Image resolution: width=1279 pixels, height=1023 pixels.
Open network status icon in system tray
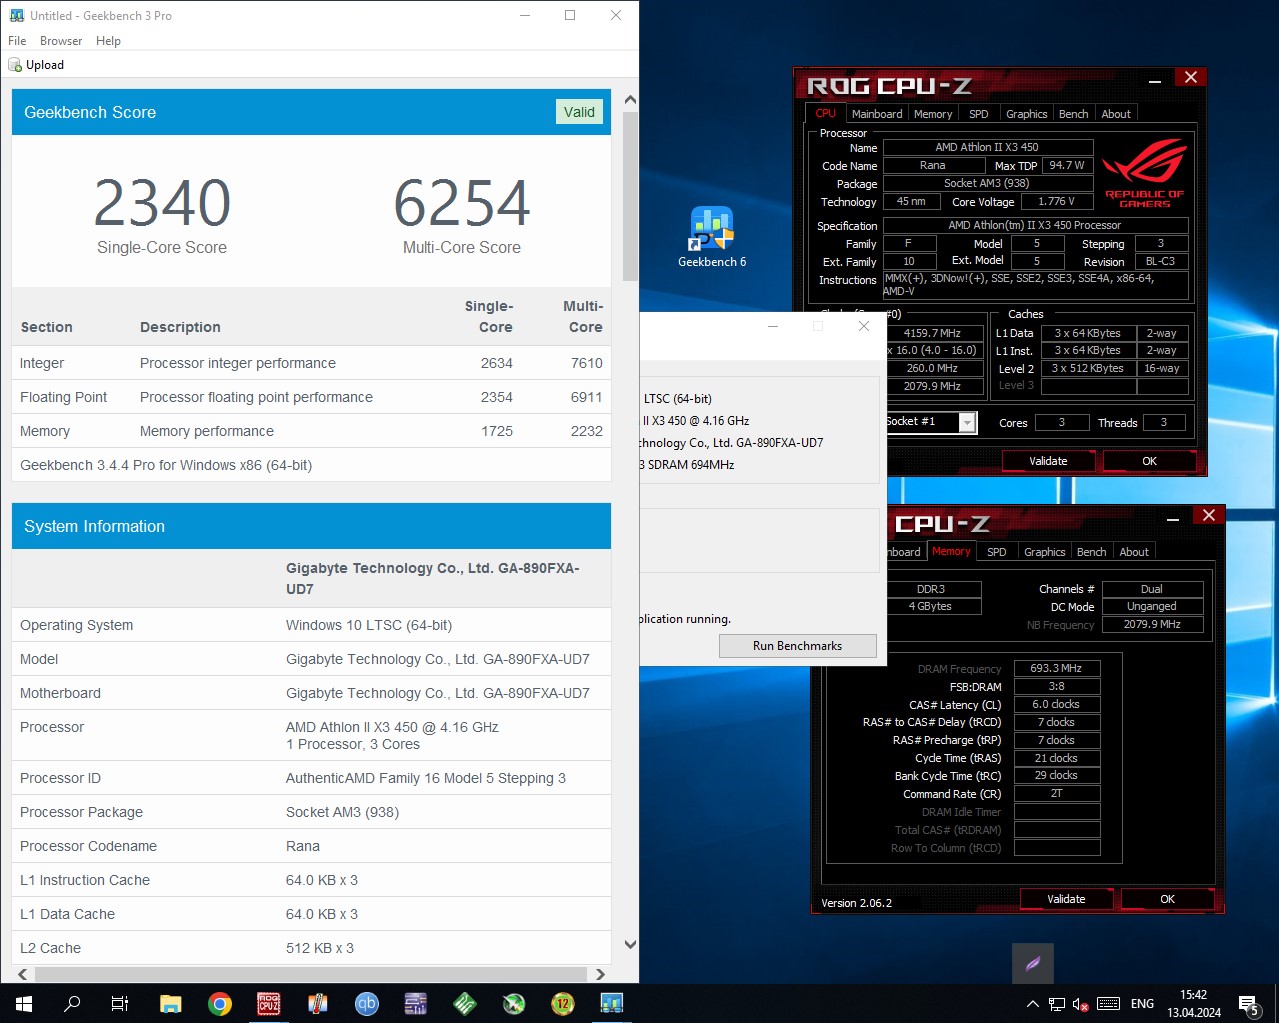[1057, 1004]
